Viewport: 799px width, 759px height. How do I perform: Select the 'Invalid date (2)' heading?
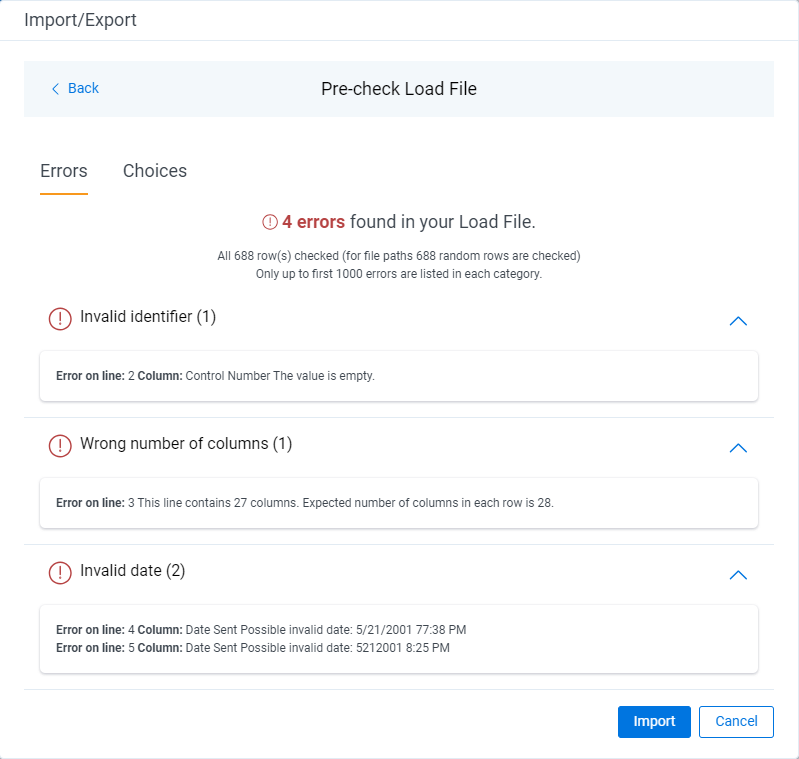[132, 571]
